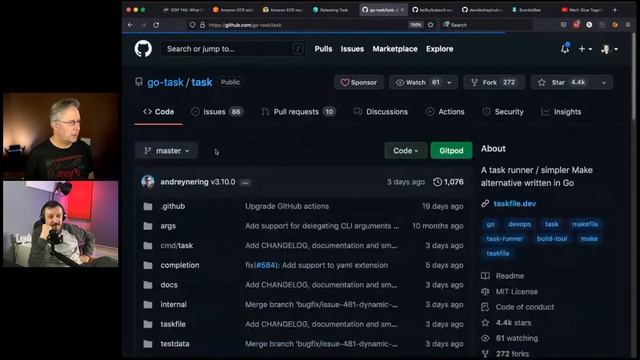
Task: Open Issues in the top navigation
Action: [352, 49]
